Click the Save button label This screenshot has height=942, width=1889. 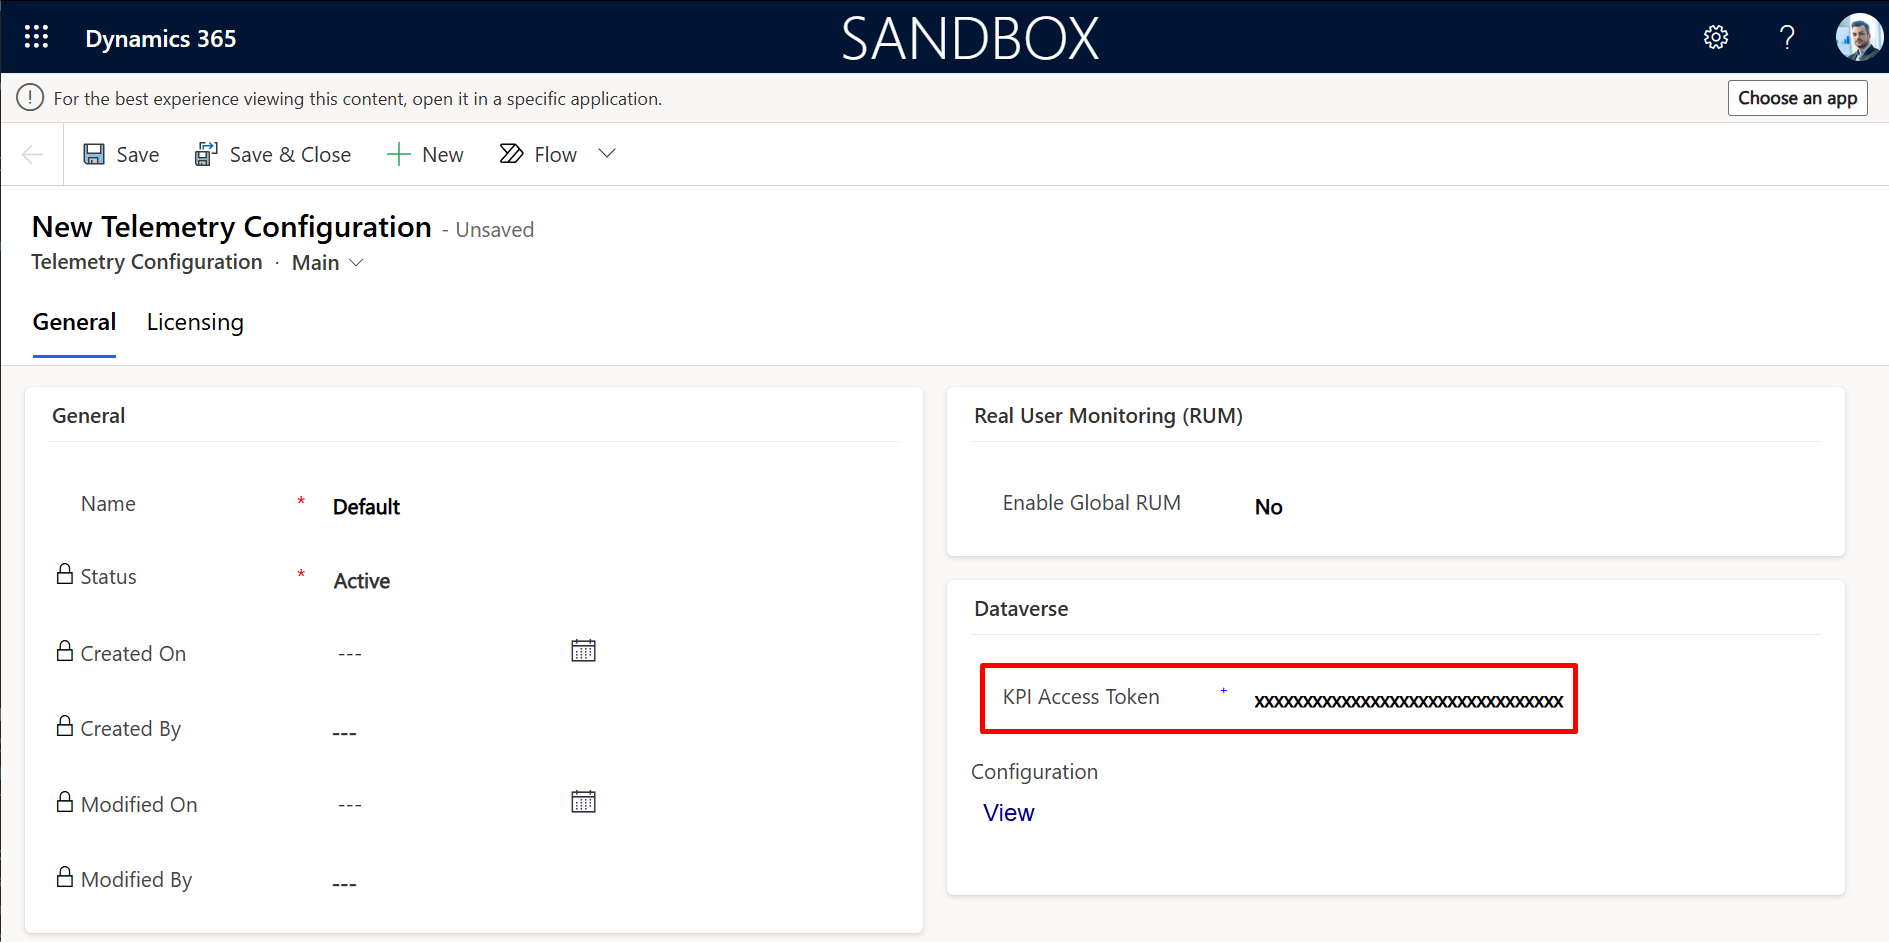[x=138, y=155]
